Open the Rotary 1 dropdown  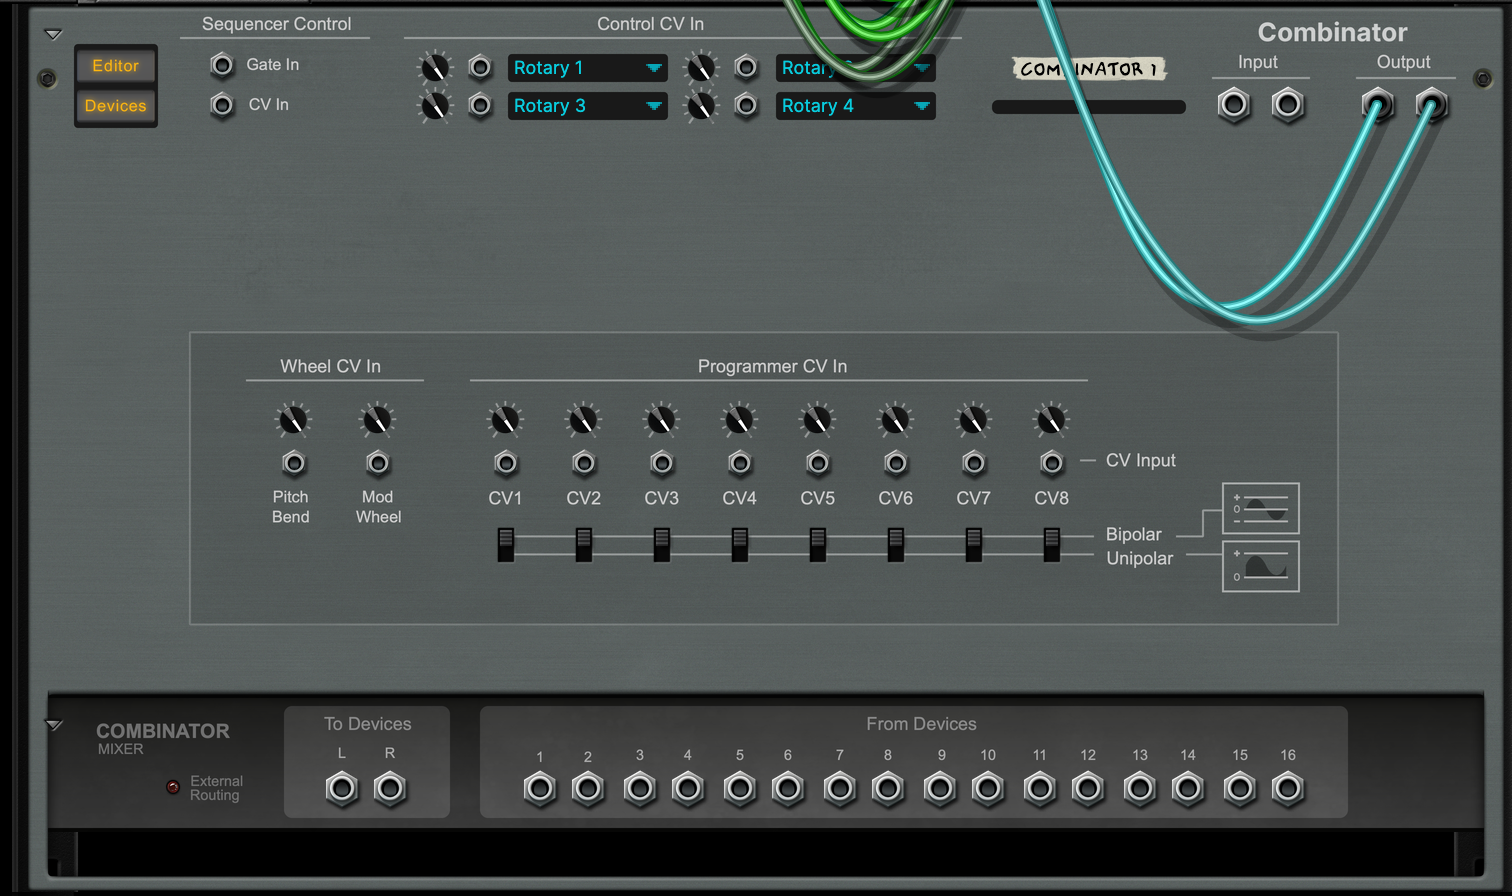pyautogui.click(x=587, y=68)
